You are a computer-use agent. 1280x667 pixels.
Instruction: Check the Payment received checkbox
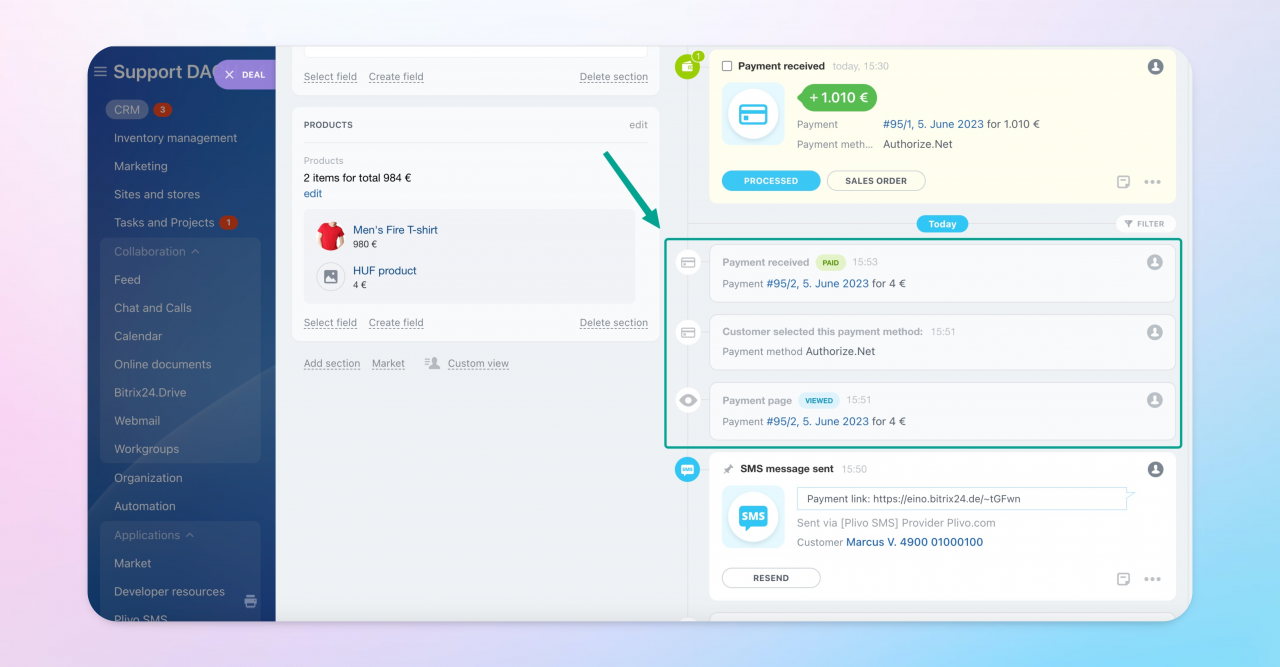(727, 66)
